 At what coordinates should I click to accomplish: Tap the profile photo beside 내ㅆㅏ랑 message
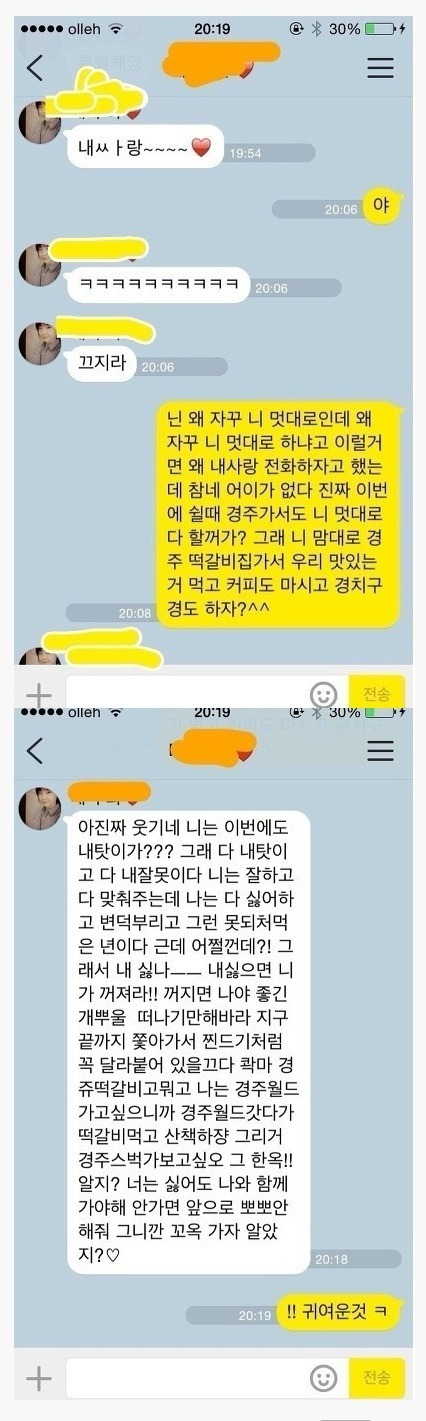[42, 124]
